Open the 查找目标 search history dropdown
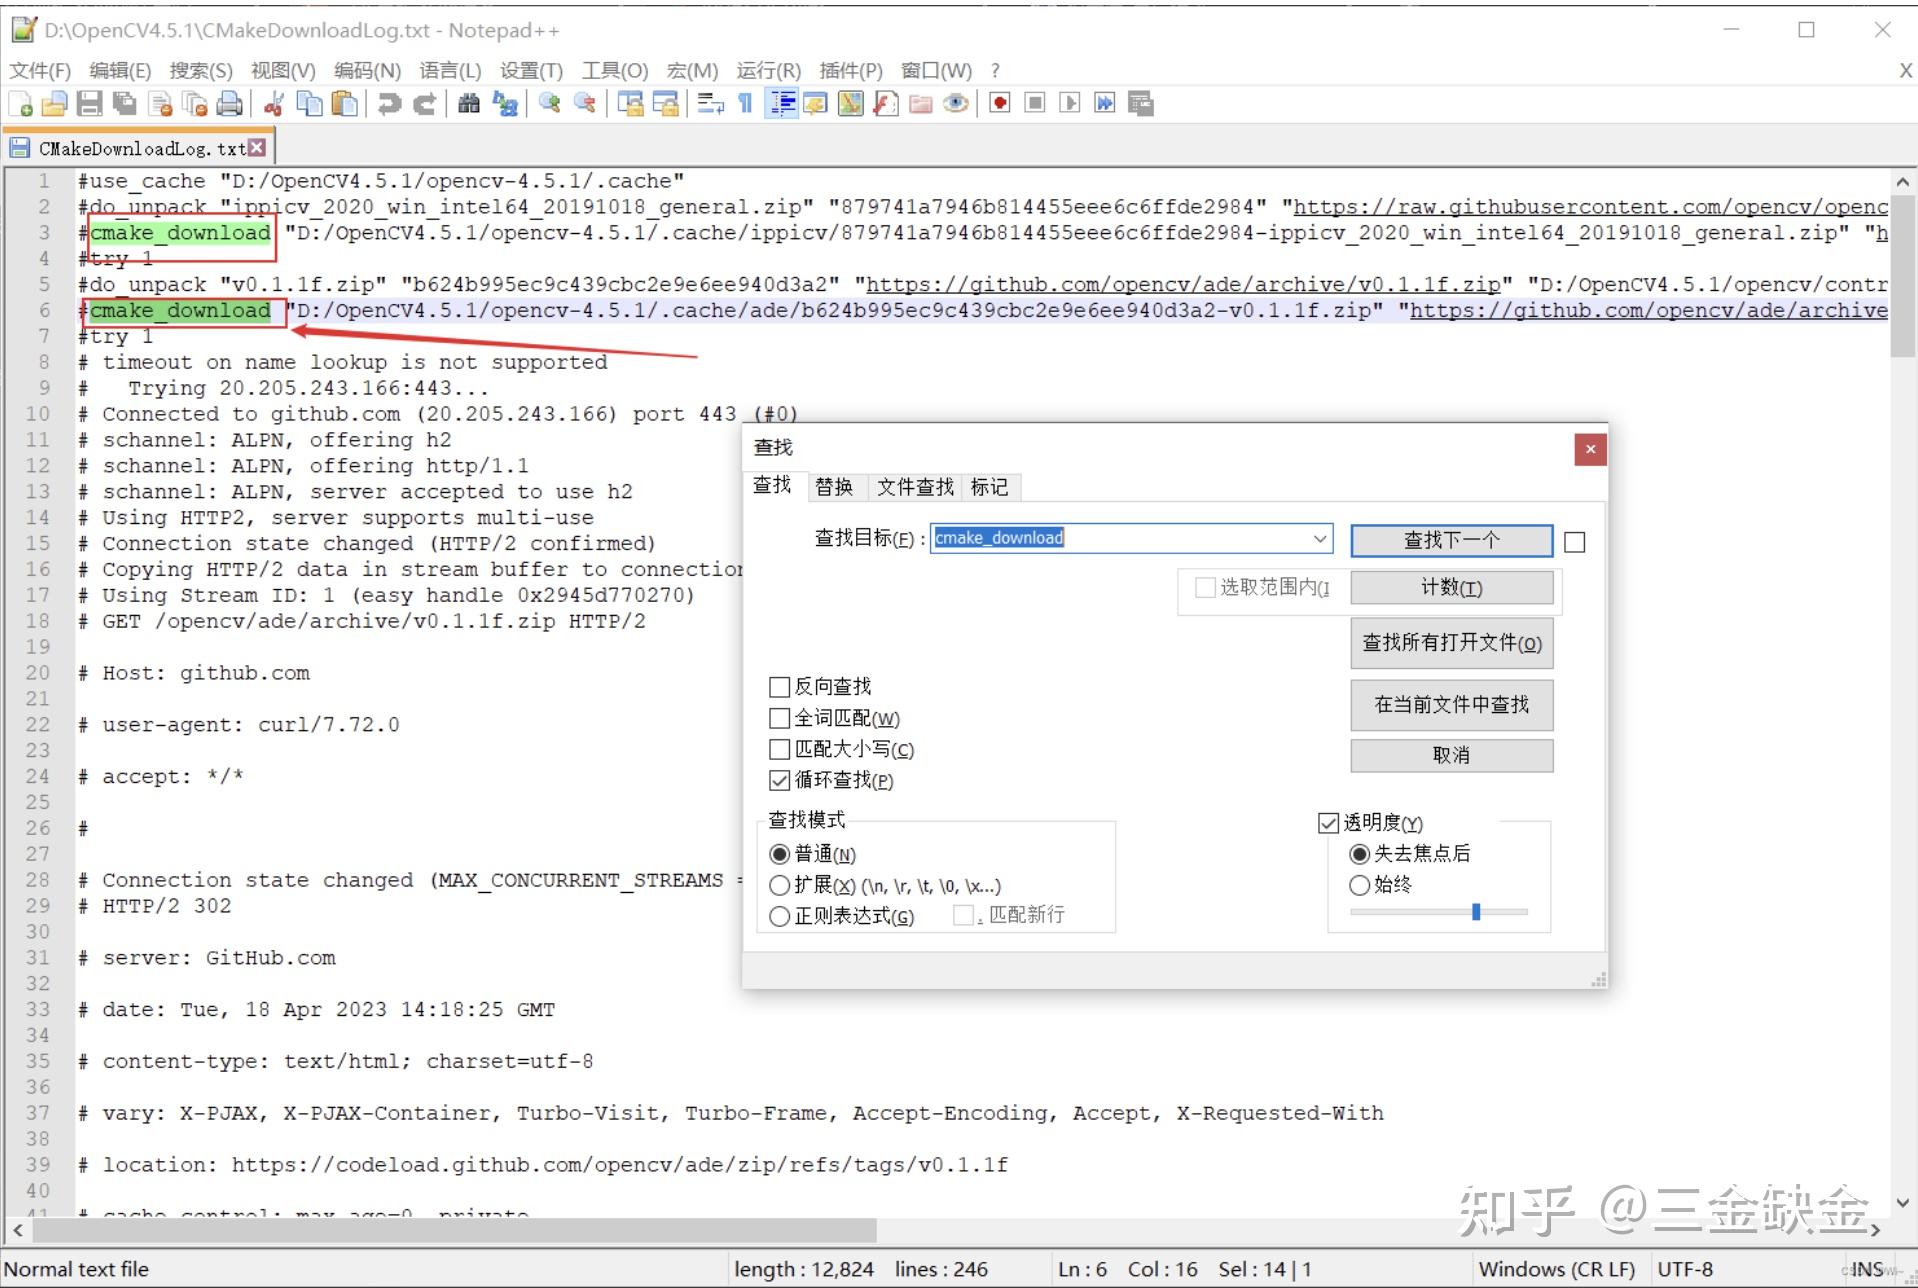 (1319, 538)
